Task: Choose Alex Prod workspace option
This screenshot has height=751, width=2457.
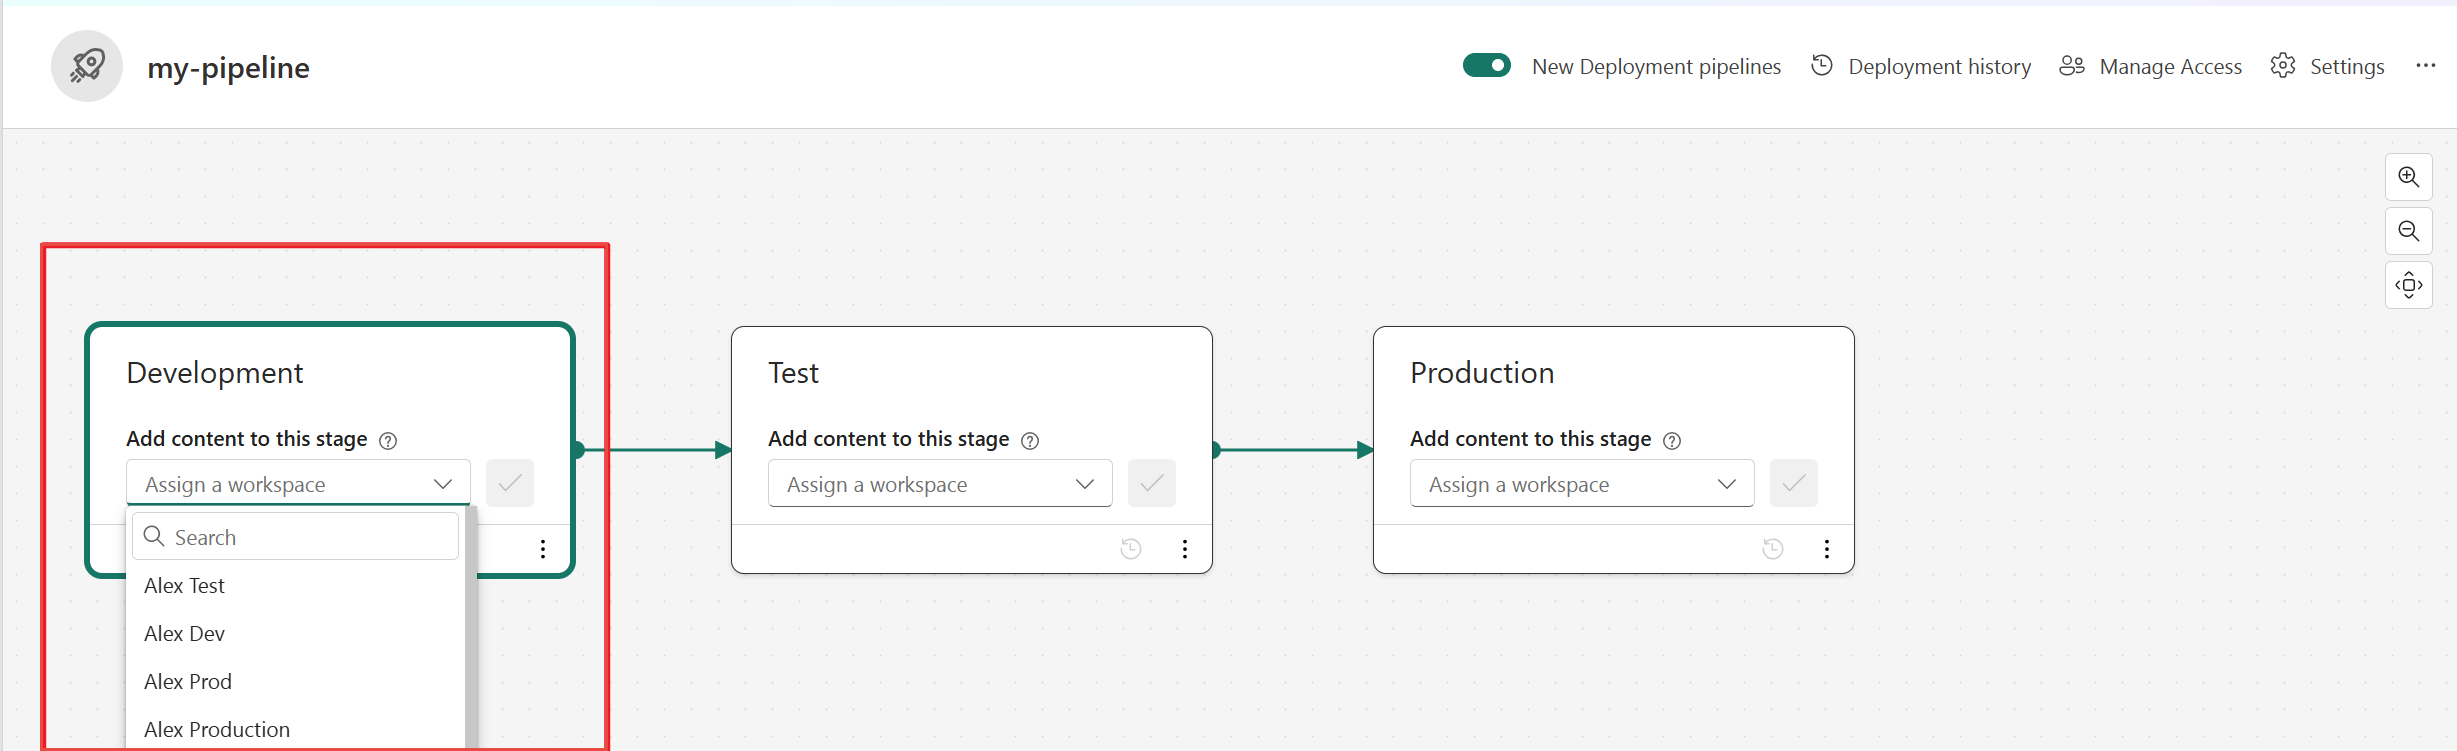Action: (188, 682)
